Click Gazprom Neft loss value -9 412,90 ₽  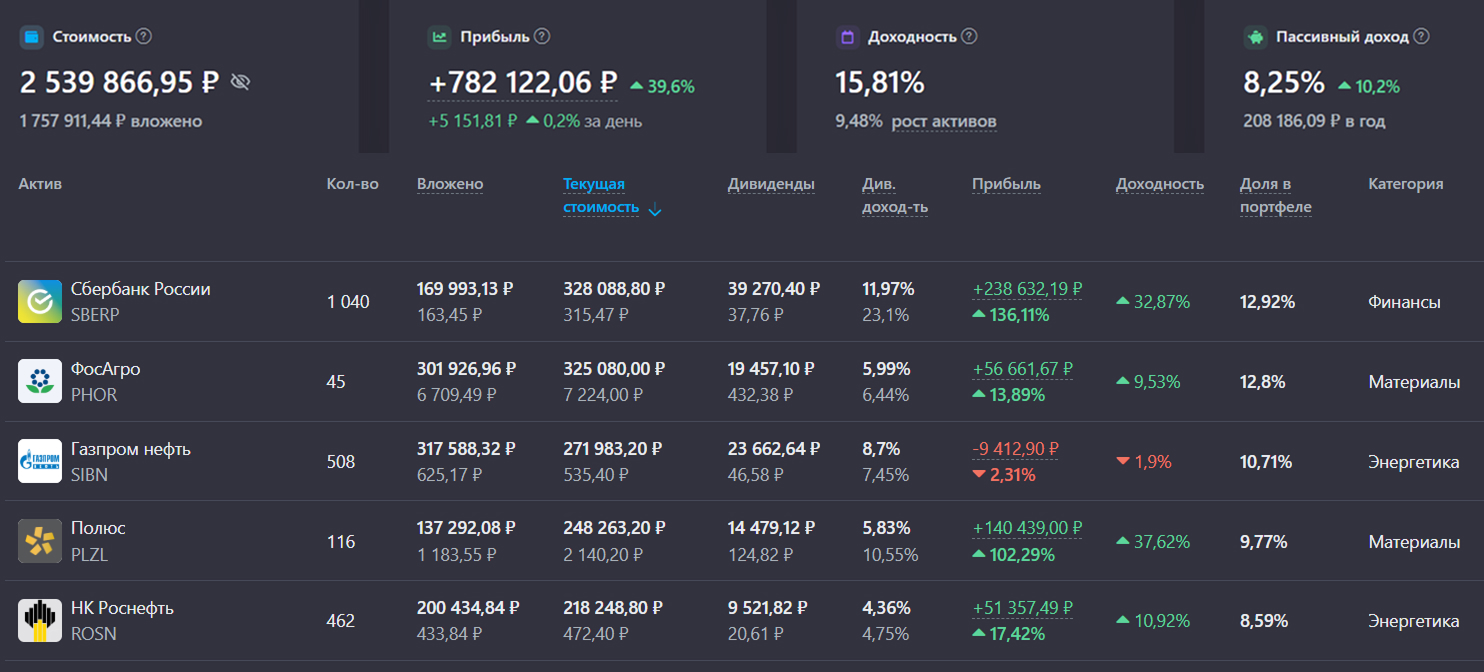1014,449
